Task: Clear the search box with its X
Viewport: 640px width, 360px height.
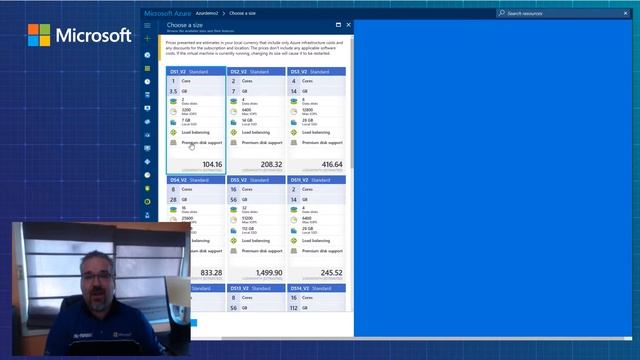Action: (626, 13)
